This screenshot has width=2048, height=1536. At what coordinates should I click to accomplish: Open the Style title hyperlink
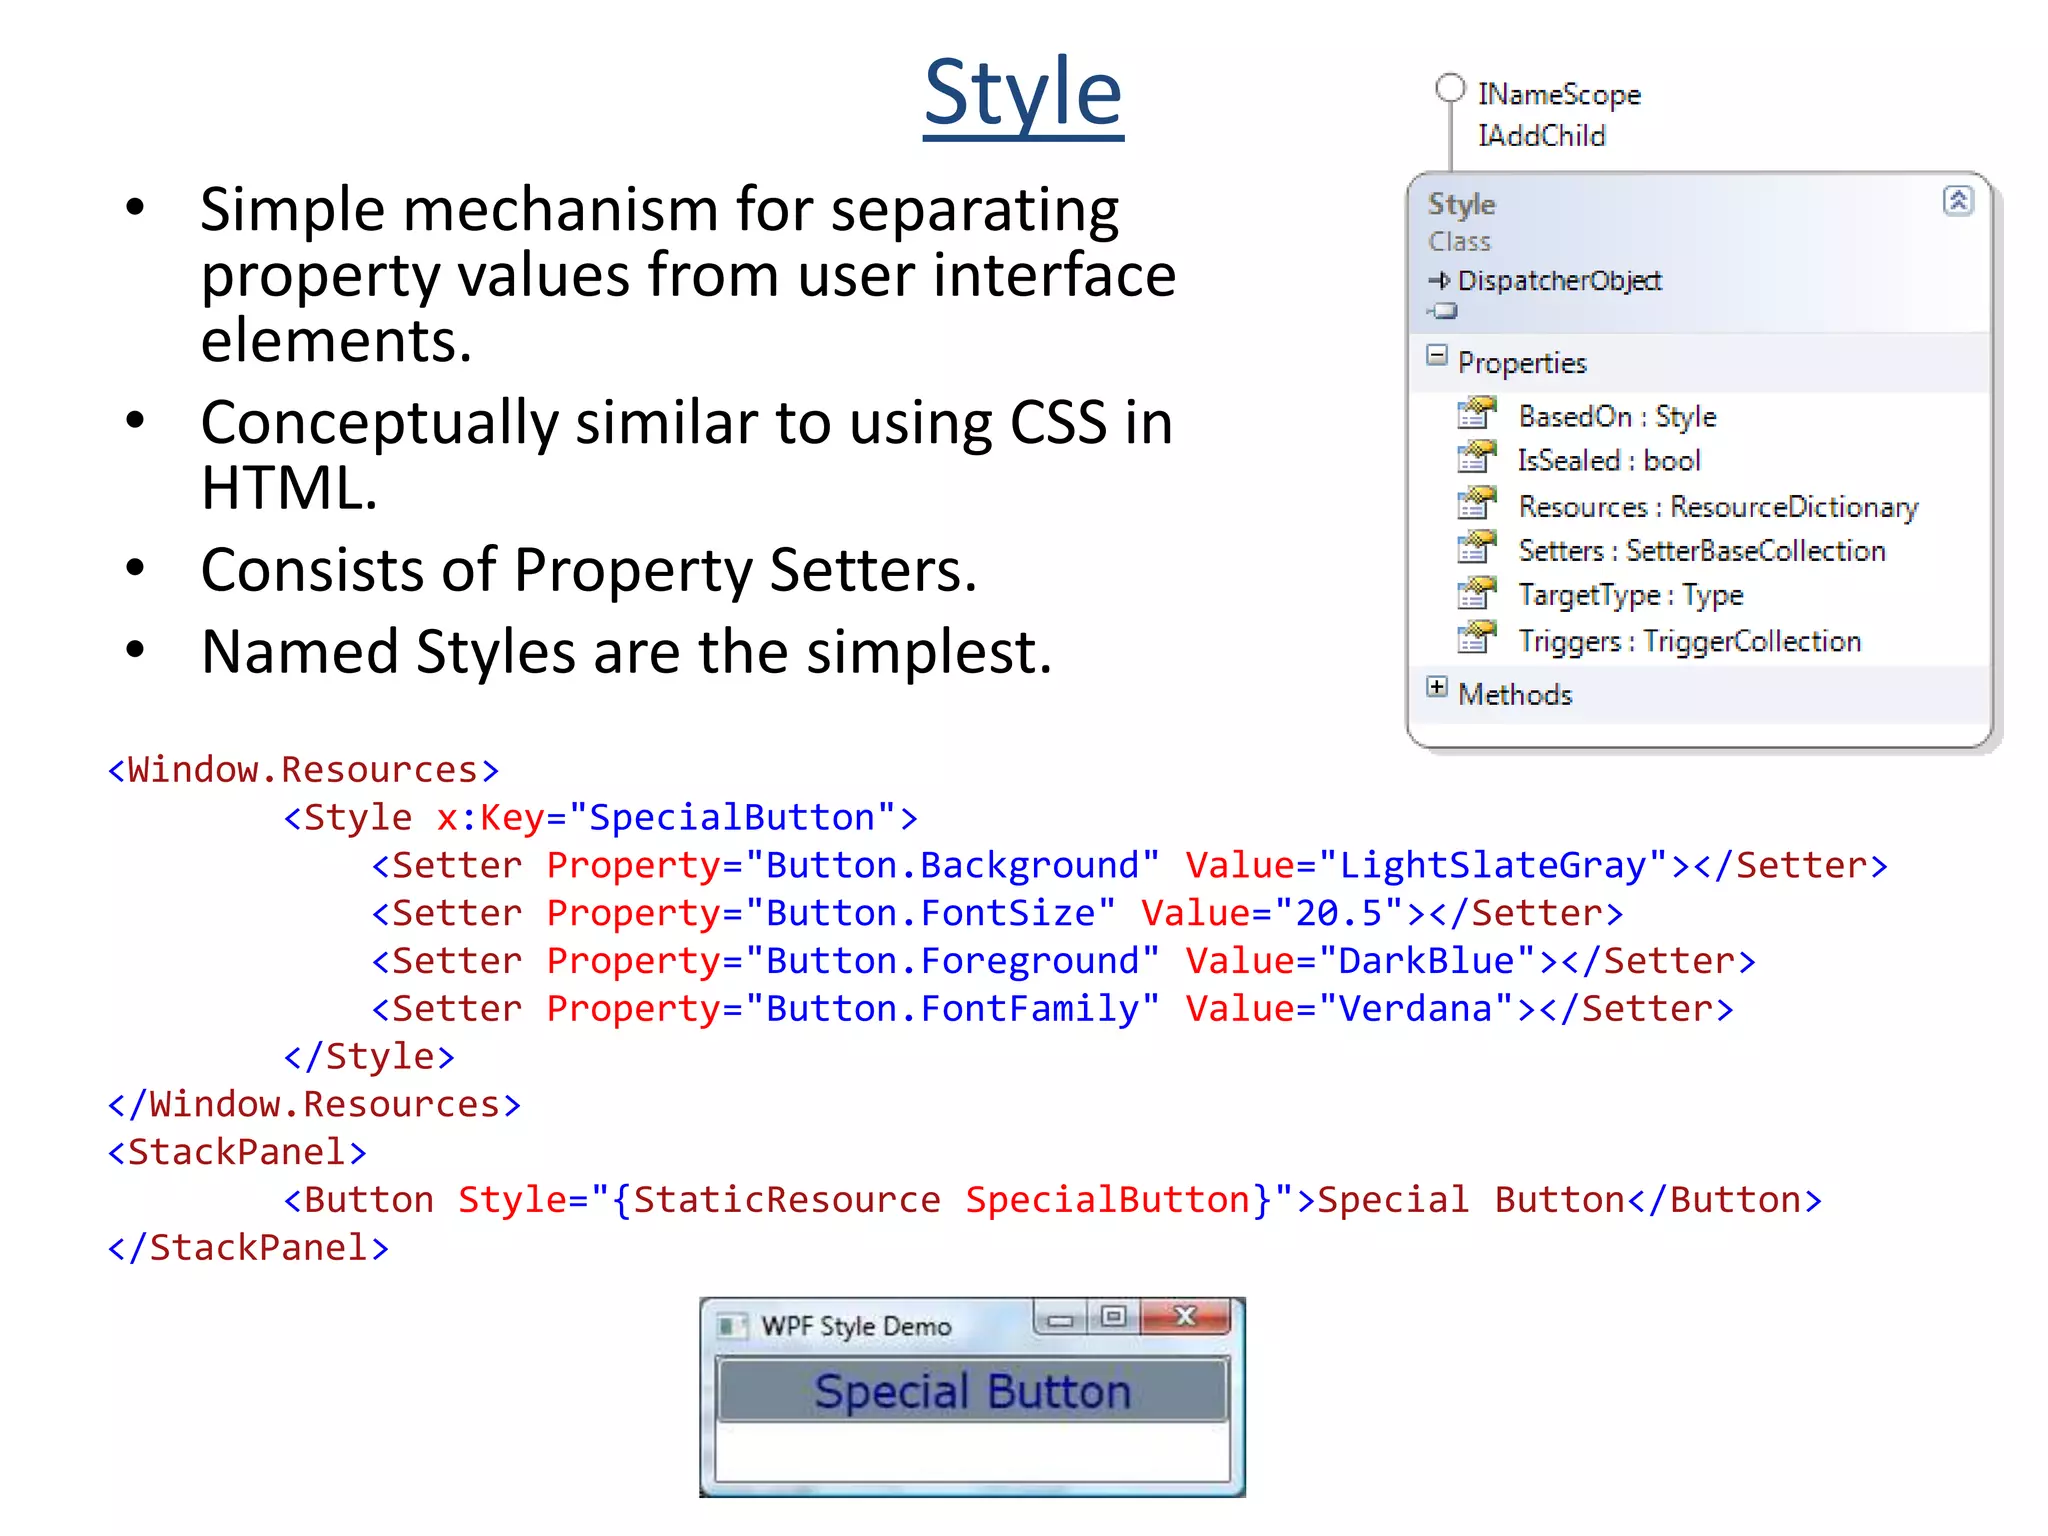pyautogui.click(x=1023, y=93)
